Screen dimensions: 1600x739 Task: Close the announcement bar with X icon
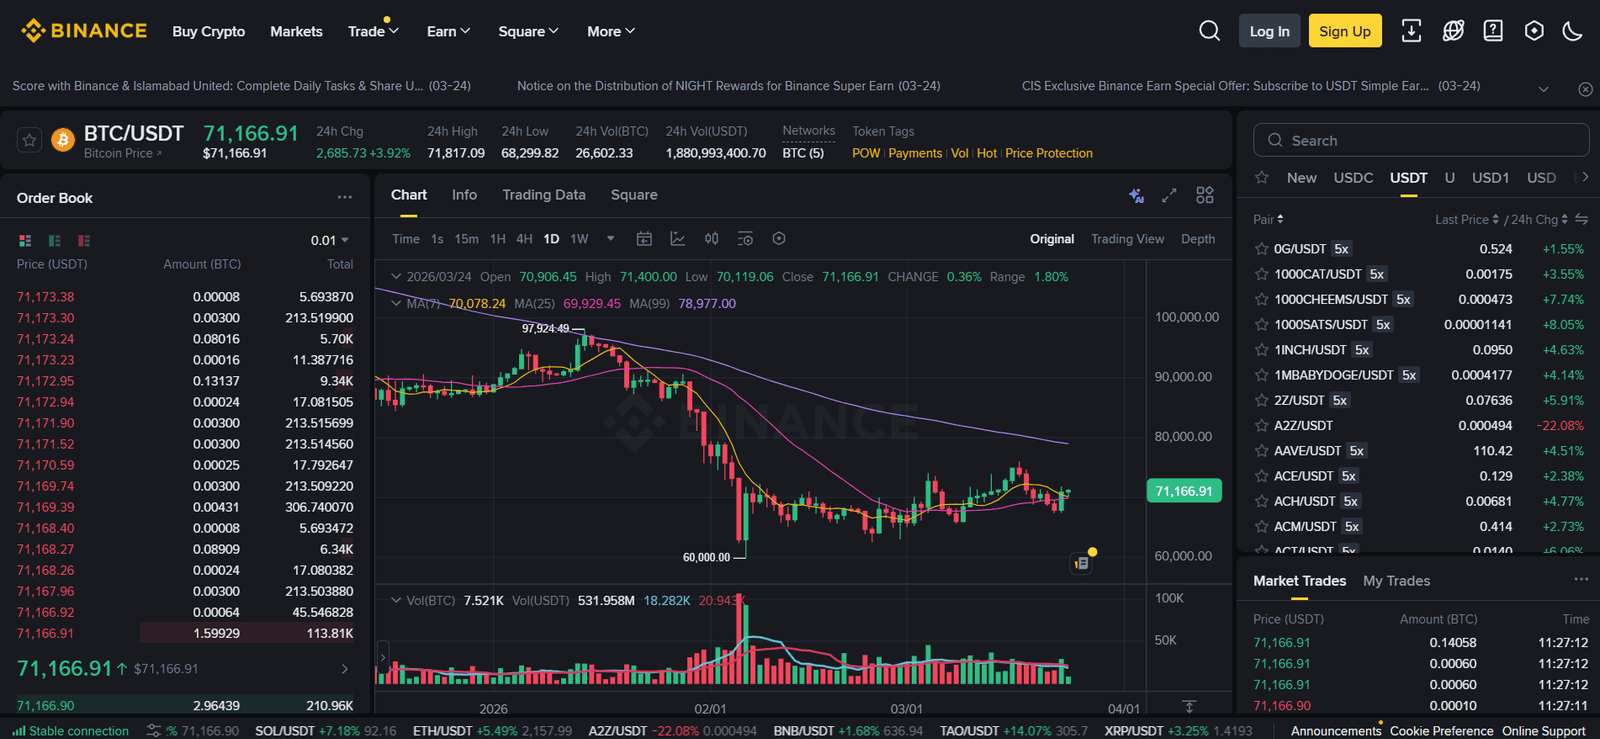click(x=1585, y=89)
